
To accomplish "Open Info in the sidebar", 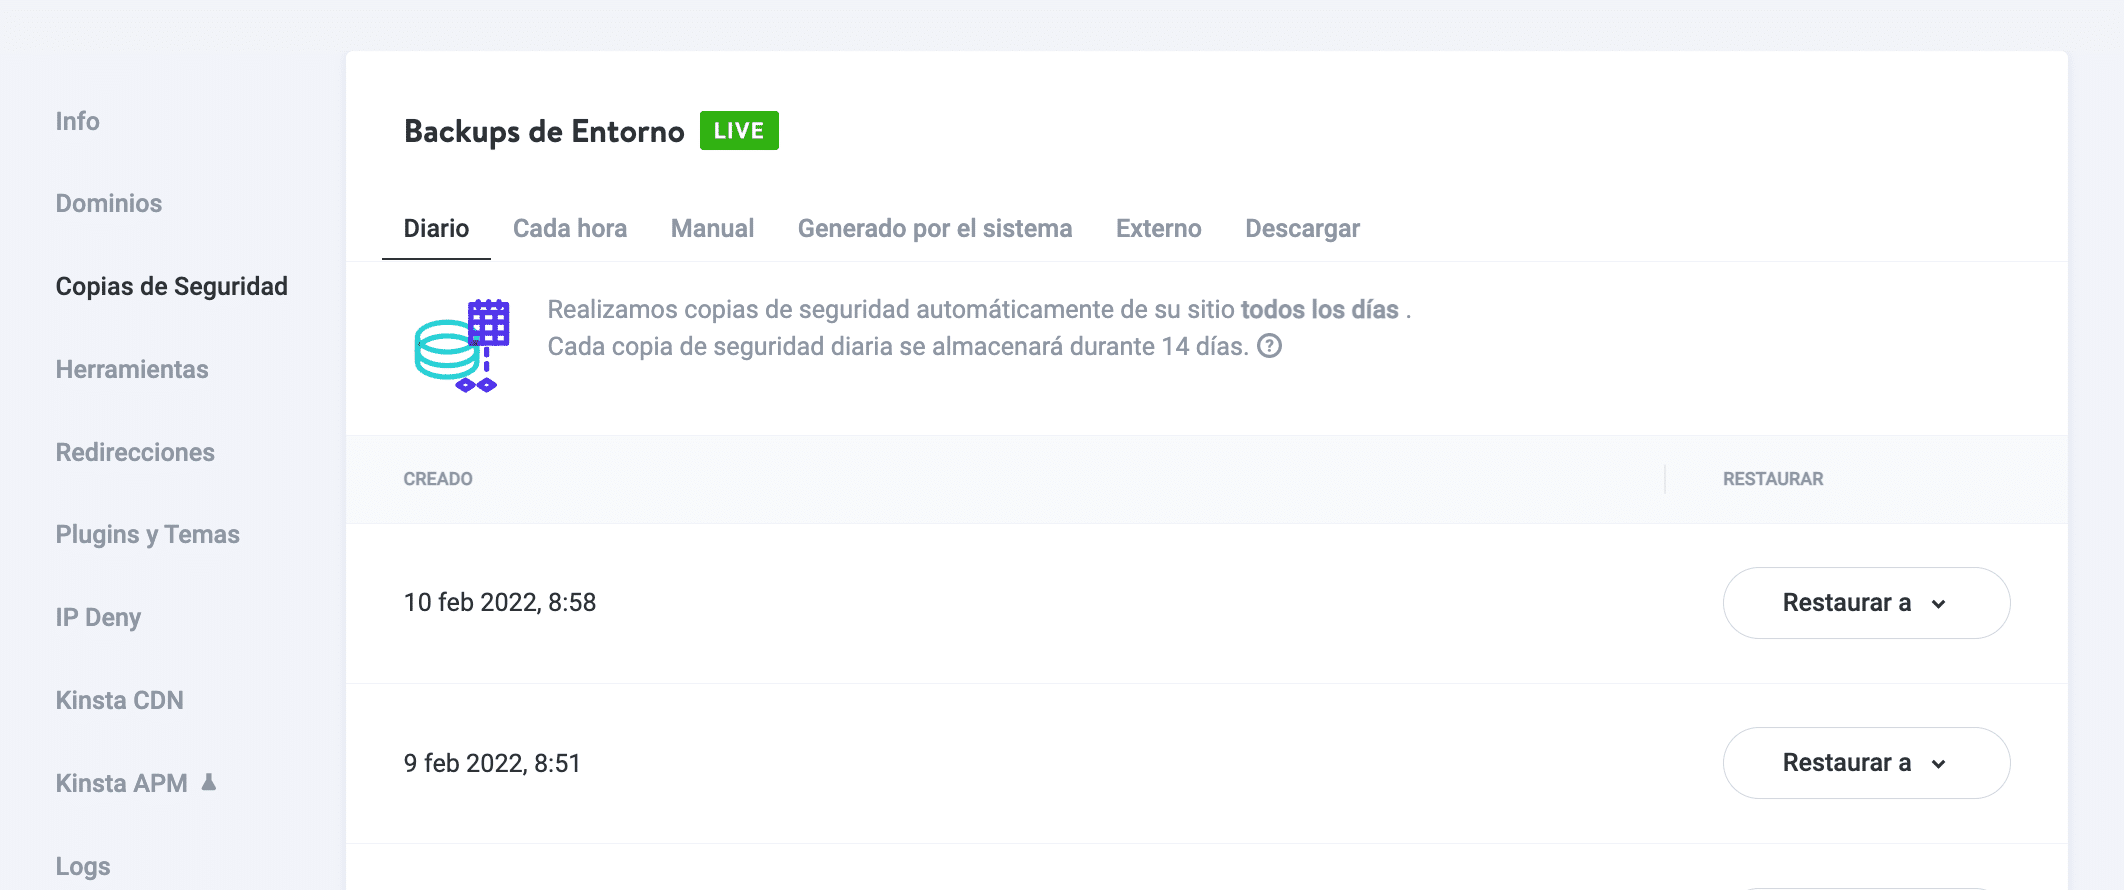I will click(x=77, y=121).
